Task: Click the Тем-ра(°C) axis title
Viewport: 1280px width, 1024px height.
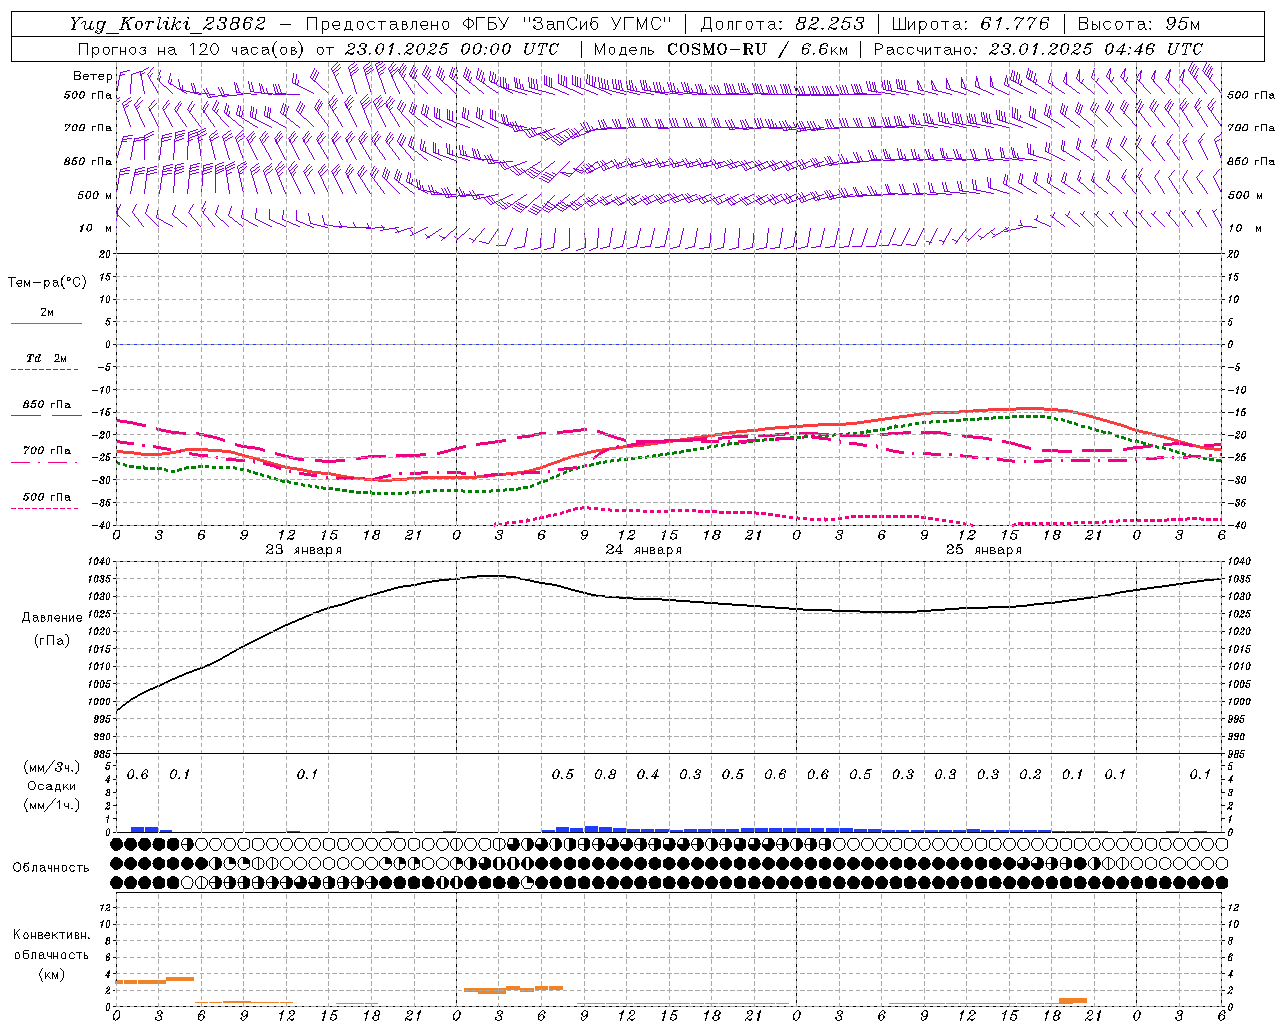Action: point(48,283)
